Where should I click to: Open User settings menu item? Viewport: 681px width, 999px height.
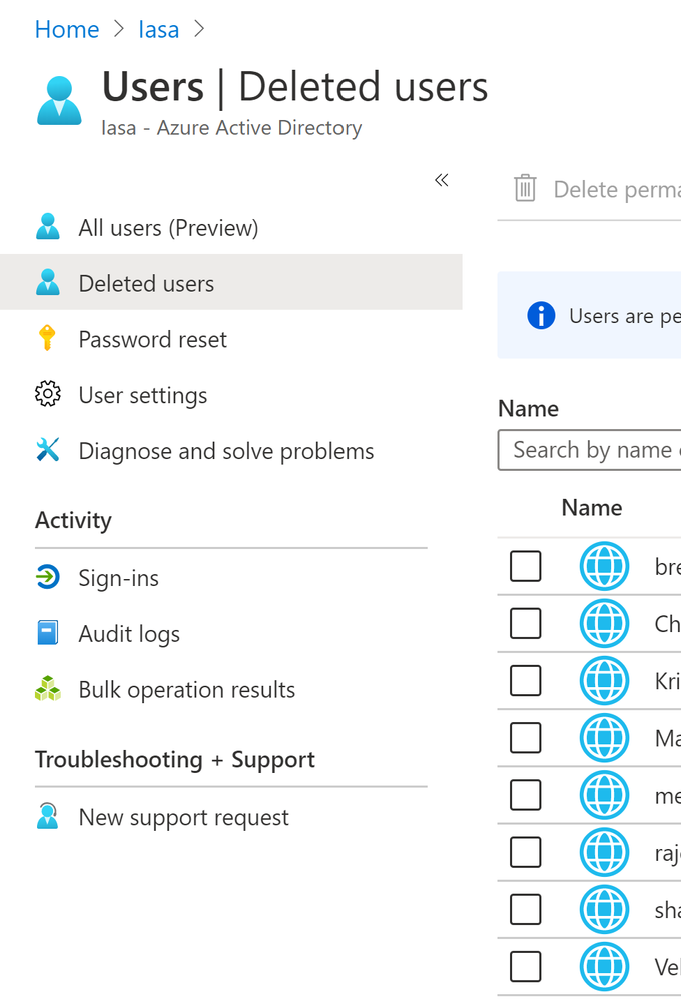(143, 395)
